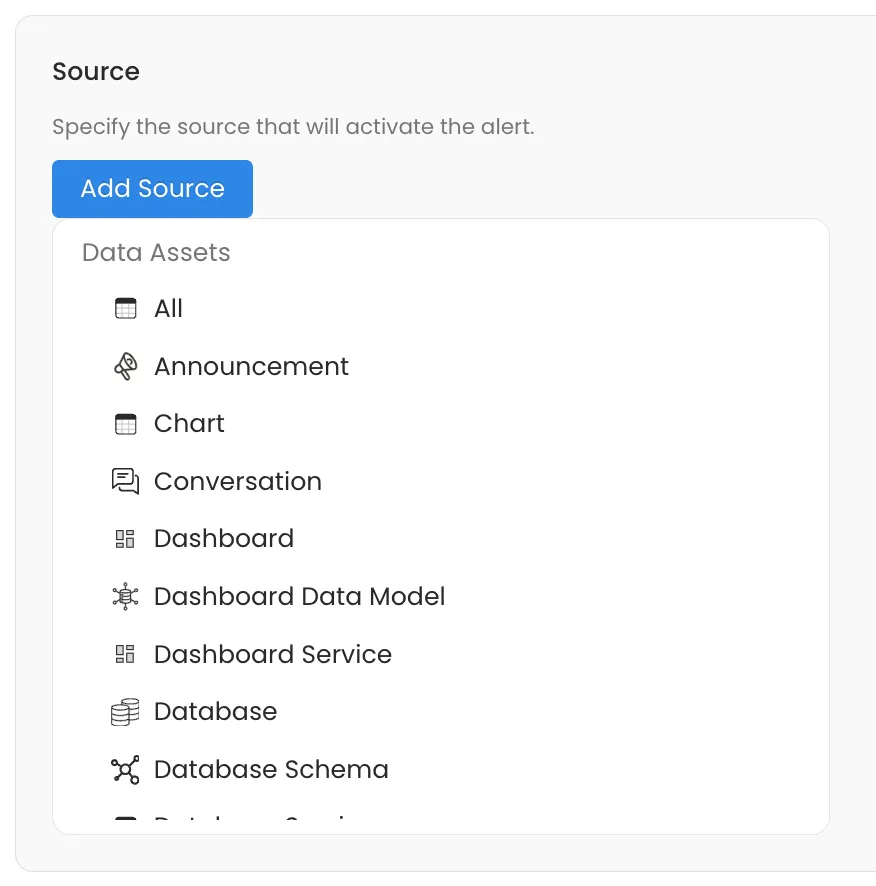
Task: Click the data model network icon
Action: click(x=125, y=596)
